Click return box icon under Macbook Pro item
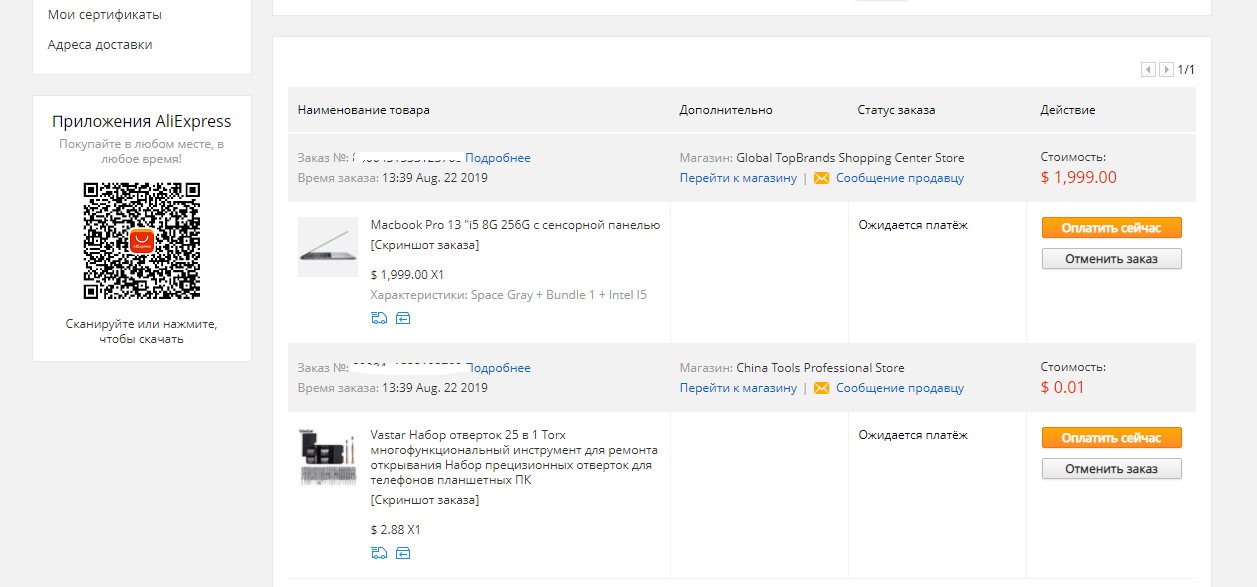 click(403, 319)
